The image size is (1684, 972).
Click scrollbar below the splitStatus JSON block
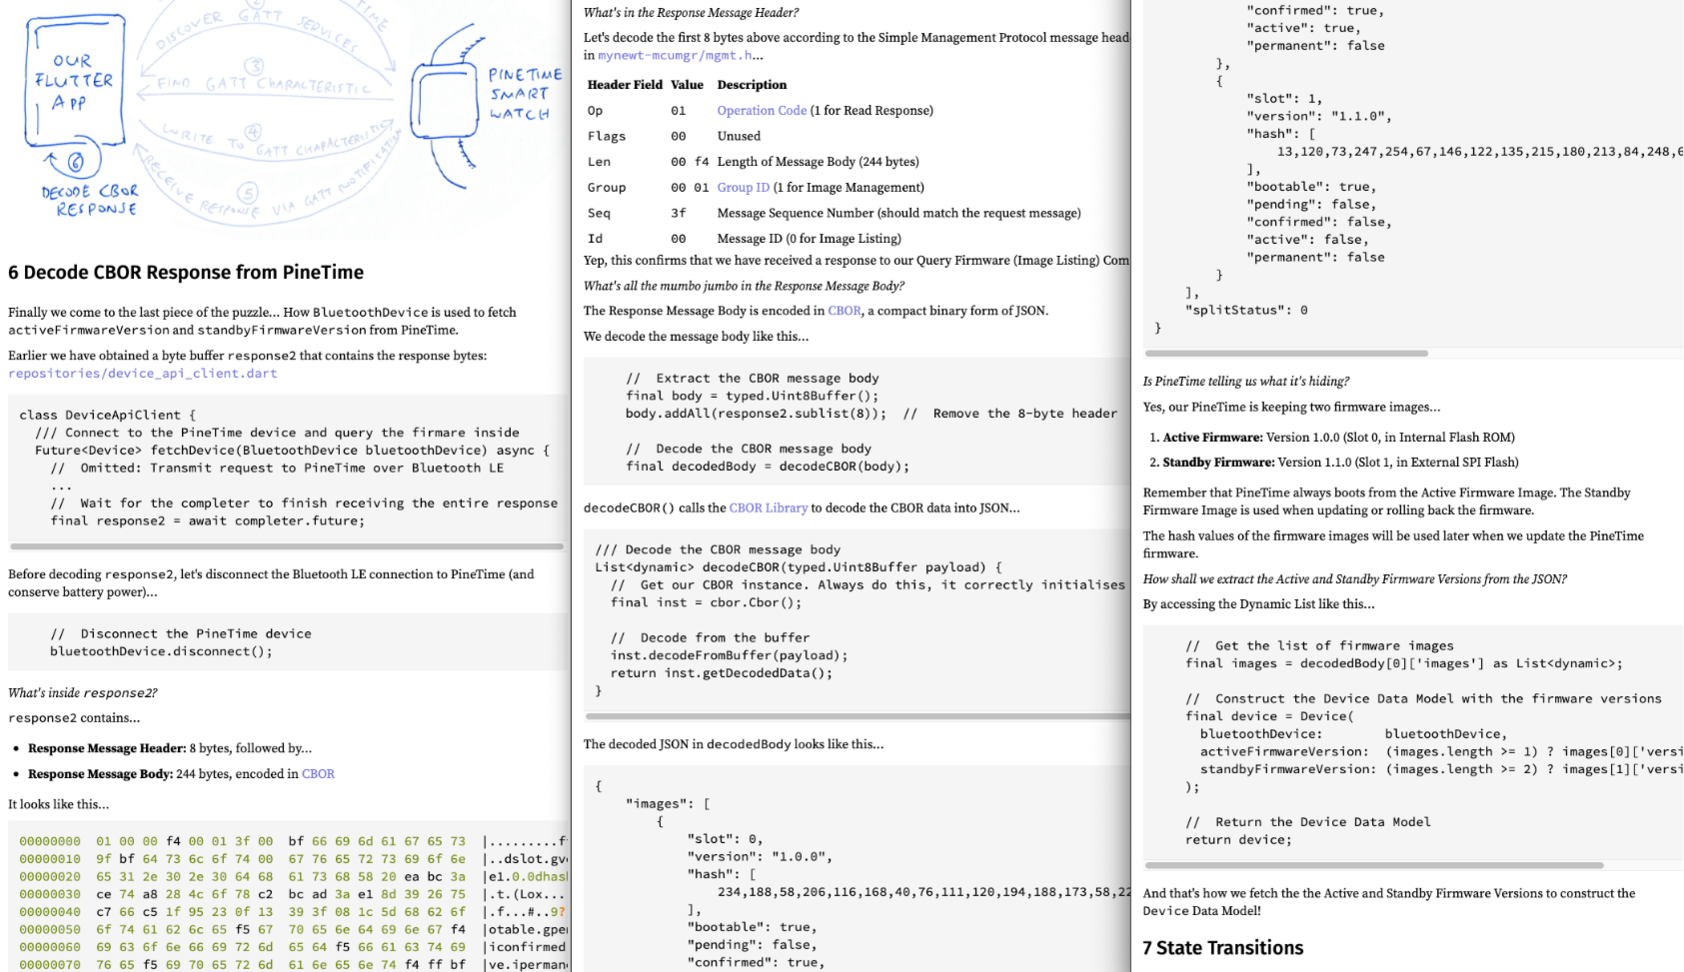pyautogui.click(x=1286, y=353)
